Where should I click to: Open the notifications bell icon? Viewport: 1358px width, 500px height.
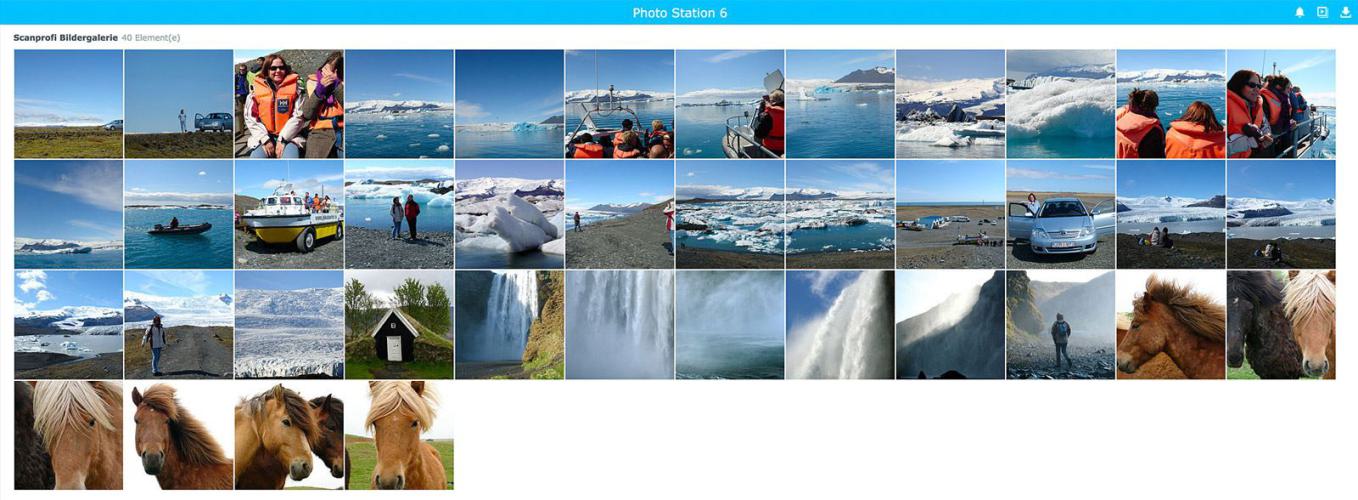pyautogui.click(x=1300, y=12)
